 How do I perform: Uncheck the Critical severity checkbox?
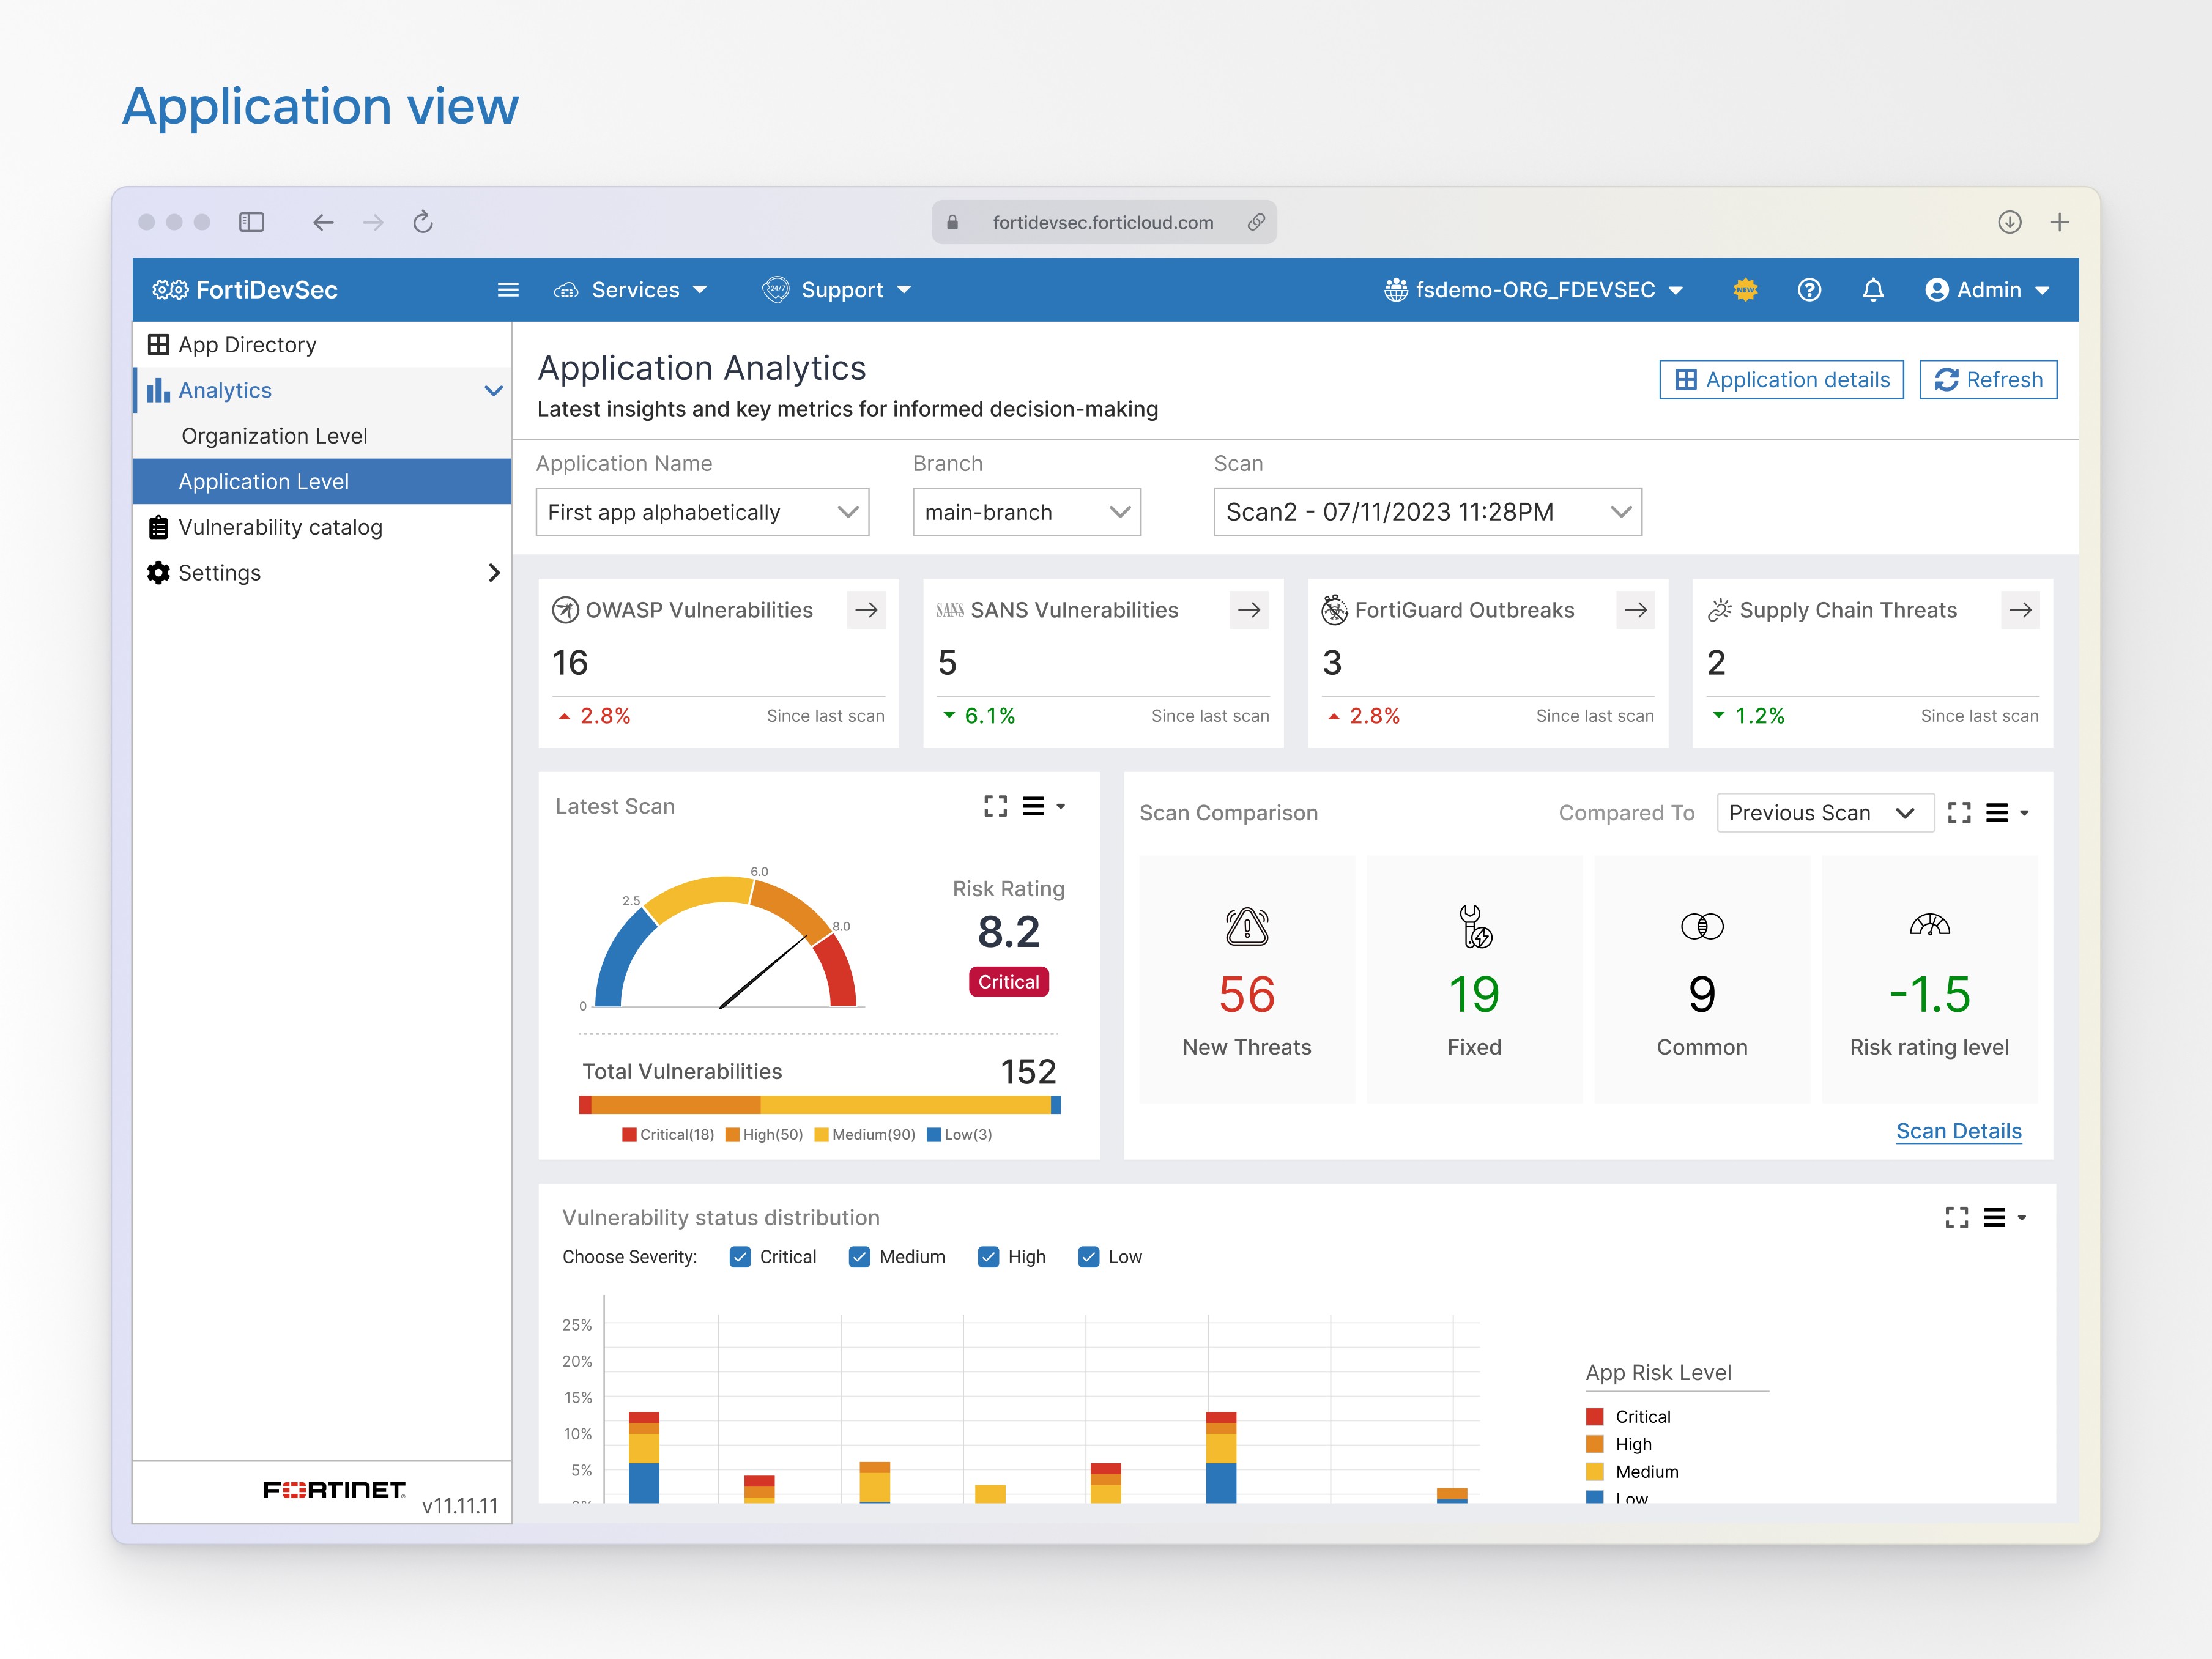pos(740,1257)
